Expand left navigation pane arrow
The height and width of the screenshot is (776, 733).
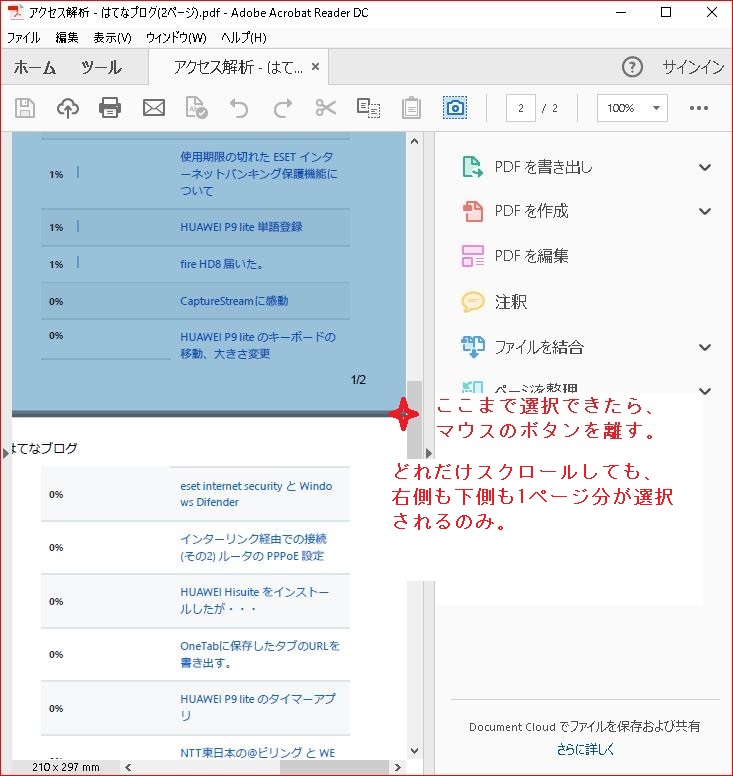[5, 453]
